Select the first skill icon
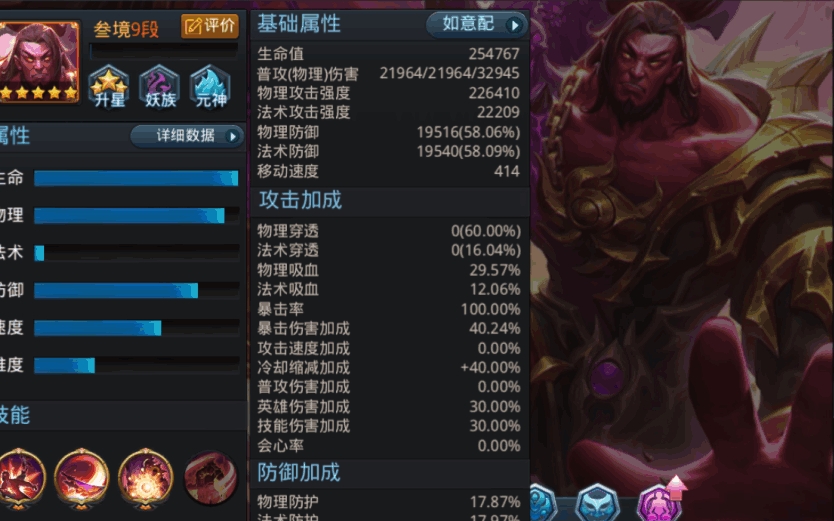 20,477
